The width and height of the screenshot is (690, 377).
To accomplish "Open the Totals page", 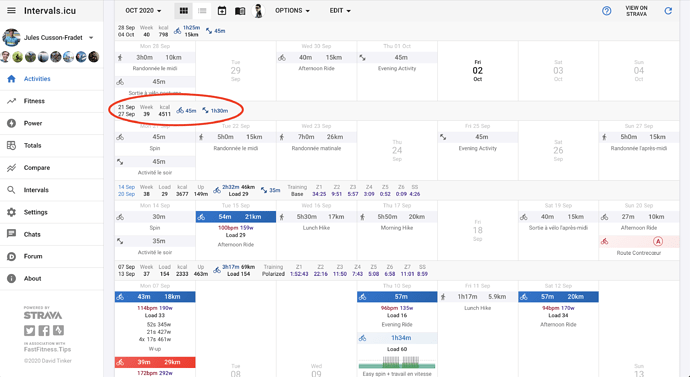I will tap(51, 146).
